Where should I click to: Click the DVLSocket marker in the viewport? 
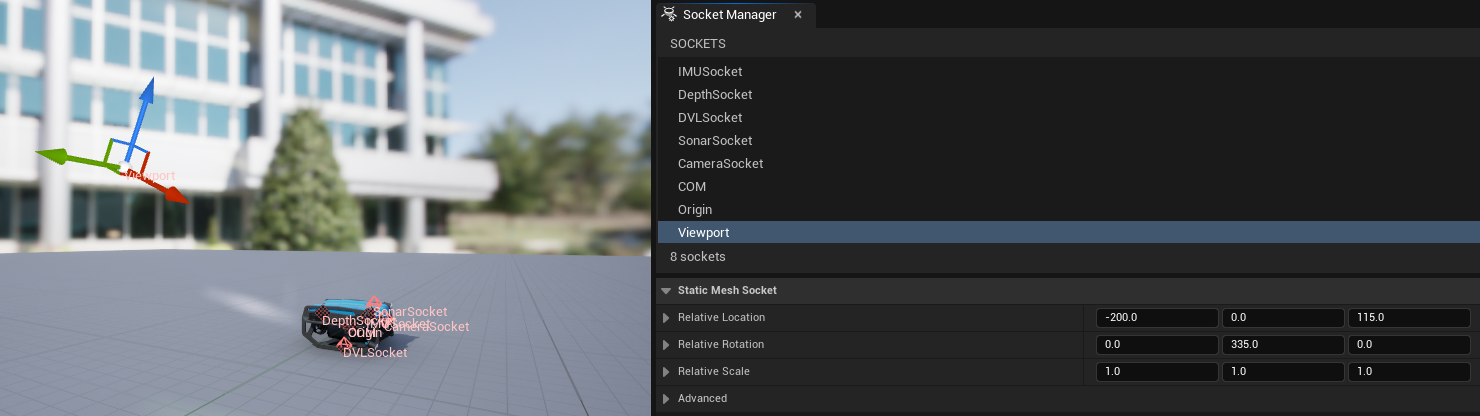pos(343,343)
